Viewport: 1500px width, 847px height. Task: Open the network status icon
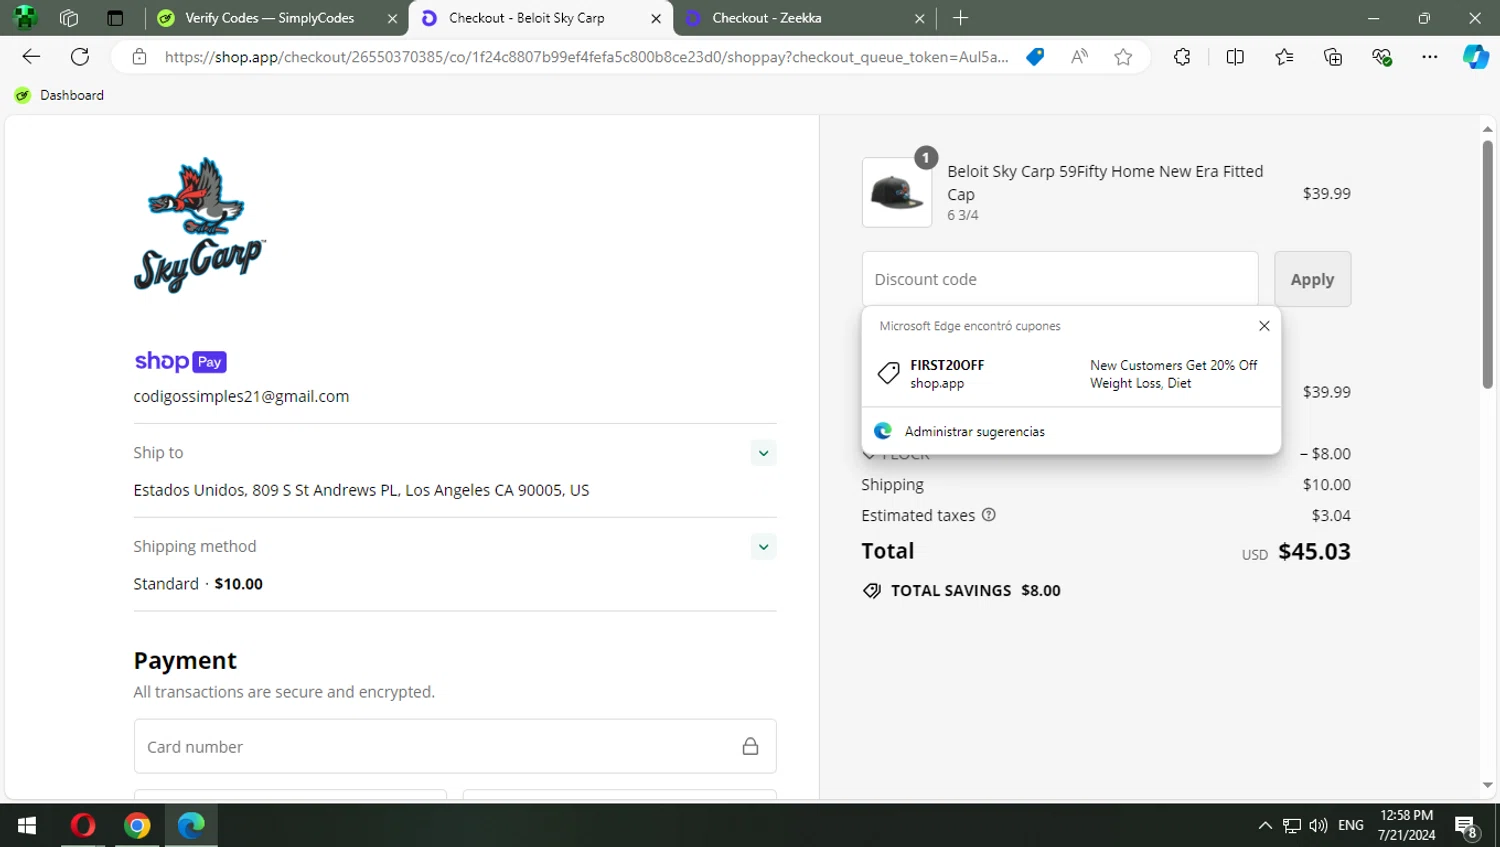1292,825
